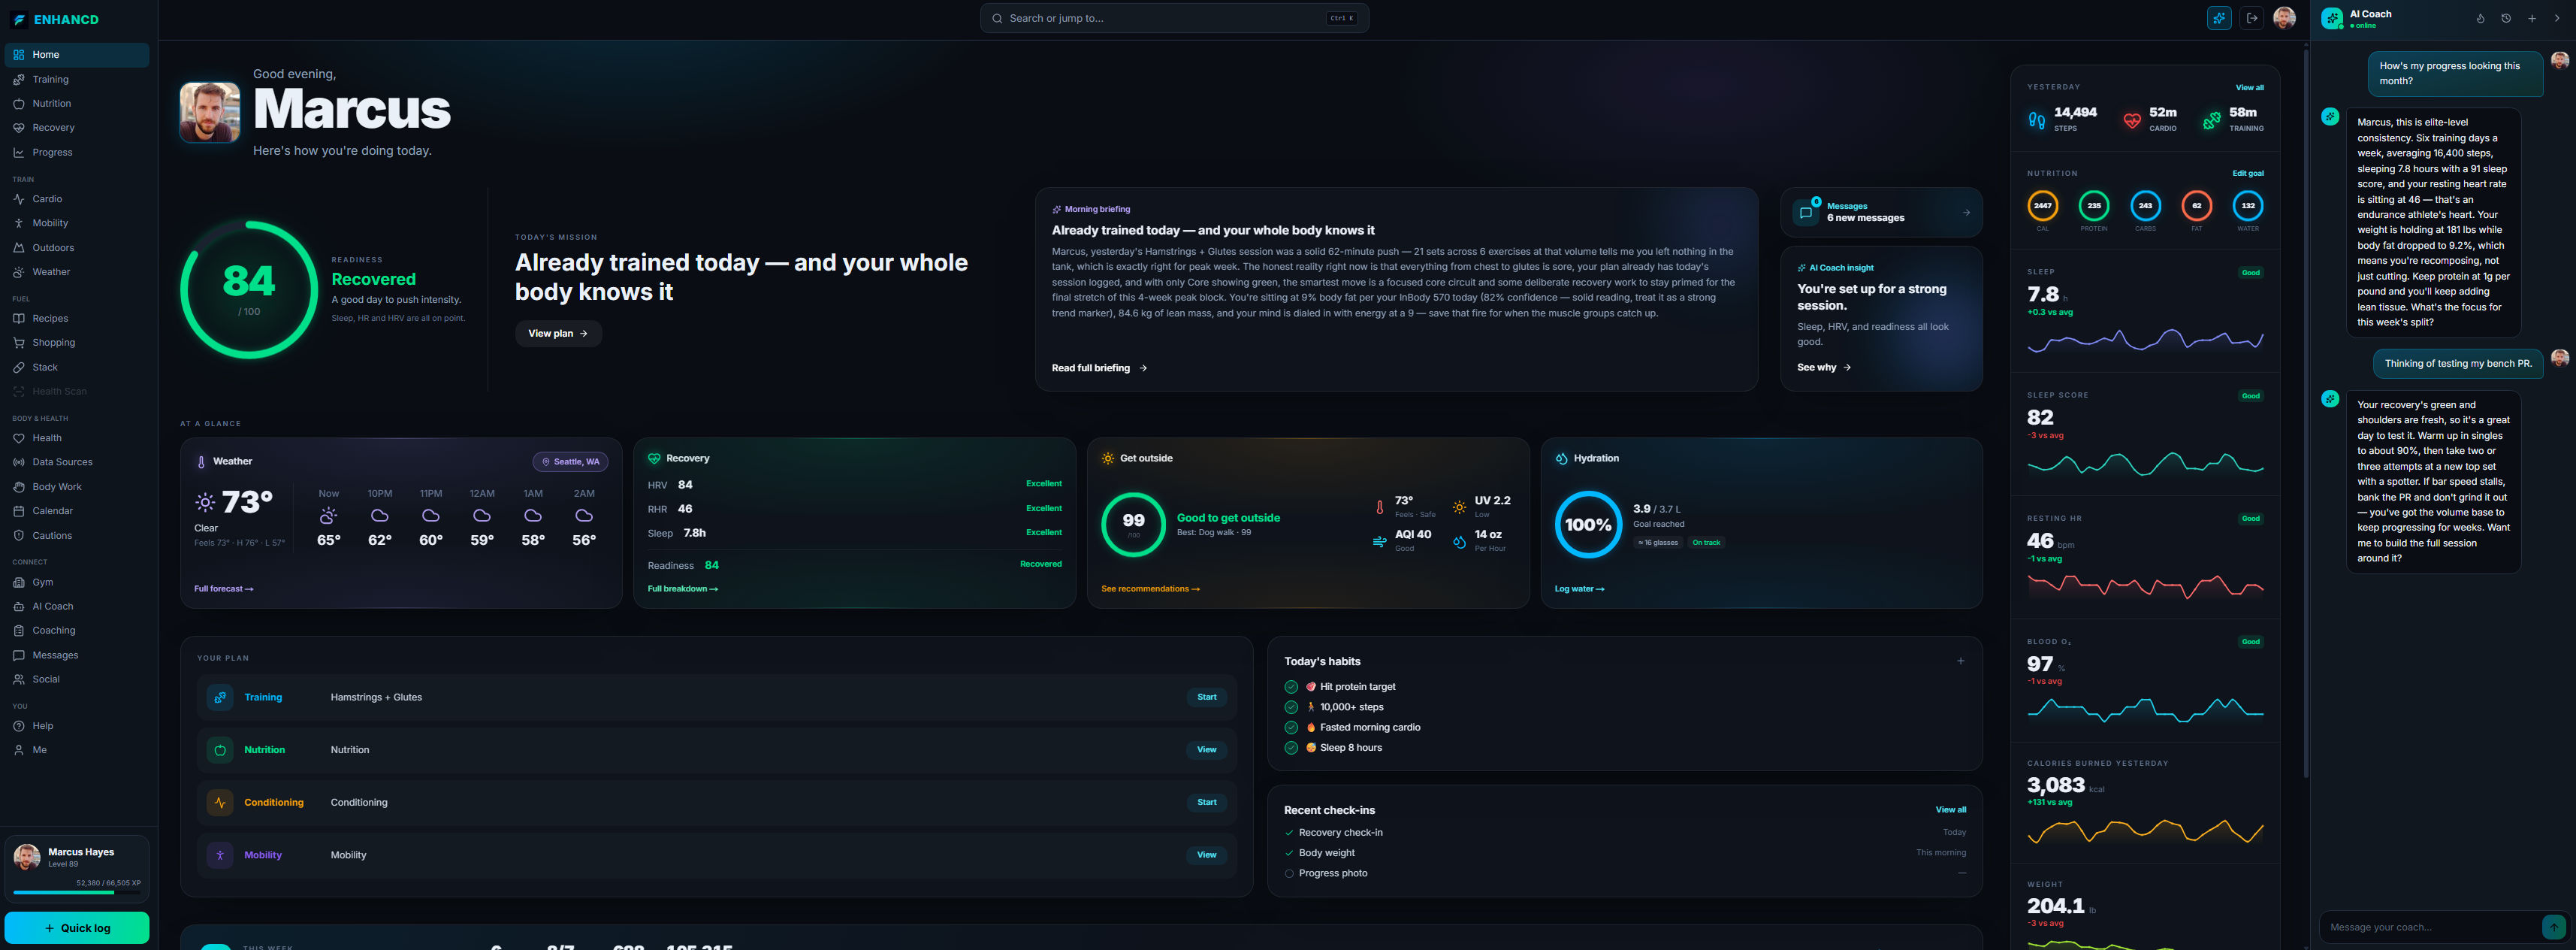
Task: Add a new habit with the plus button
Action: click(1960, 661)
